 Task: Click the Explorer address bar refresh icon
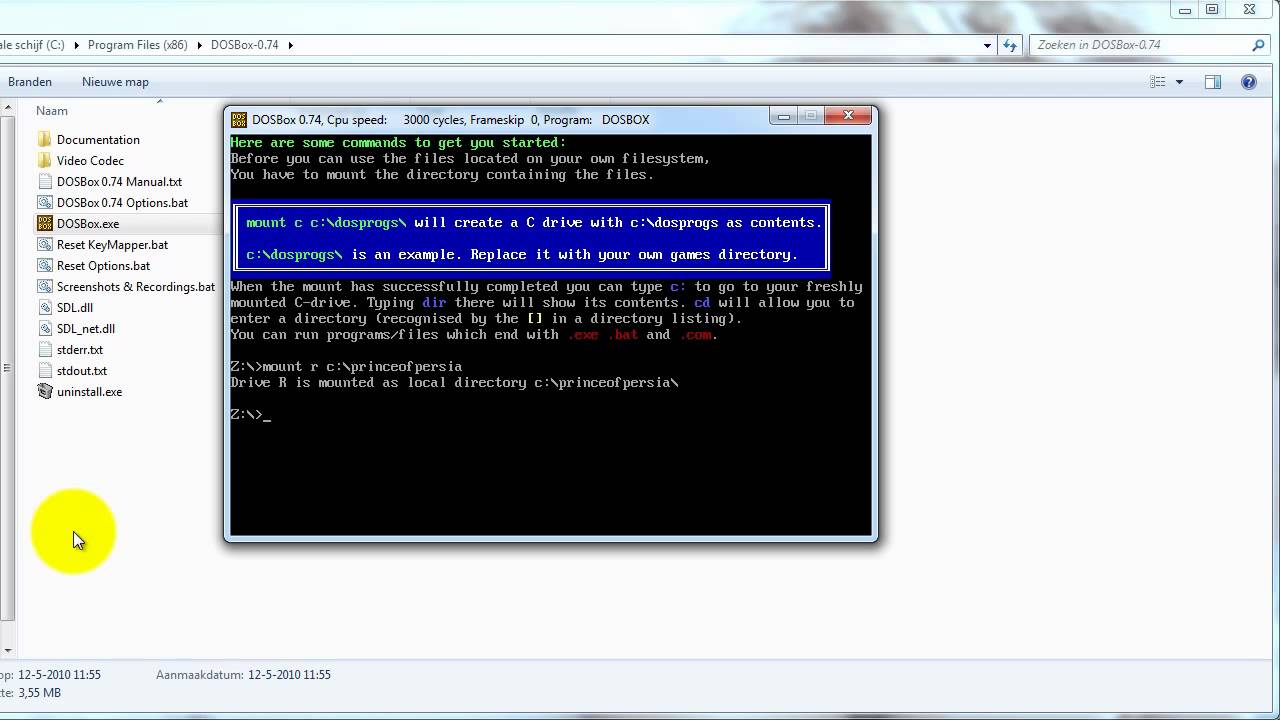[x=1010, y=45]
